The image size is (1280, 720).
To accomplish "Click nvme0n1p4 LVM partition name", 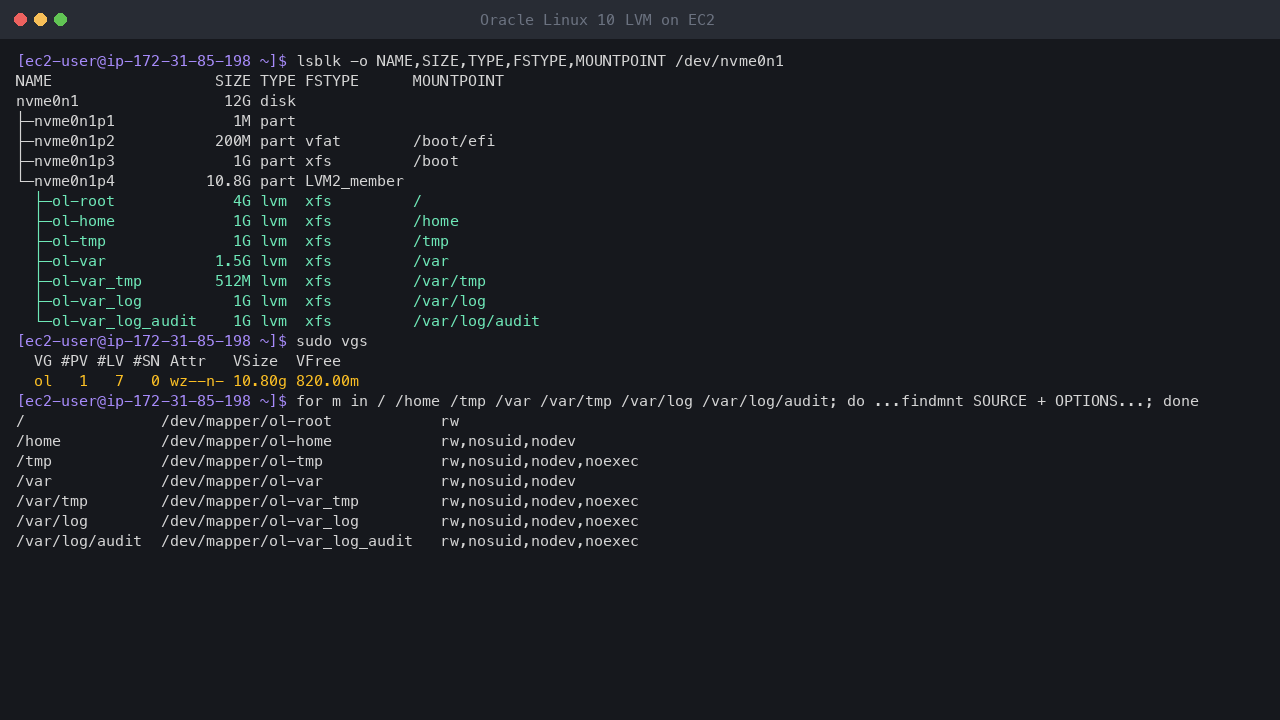I will [74, 181].
